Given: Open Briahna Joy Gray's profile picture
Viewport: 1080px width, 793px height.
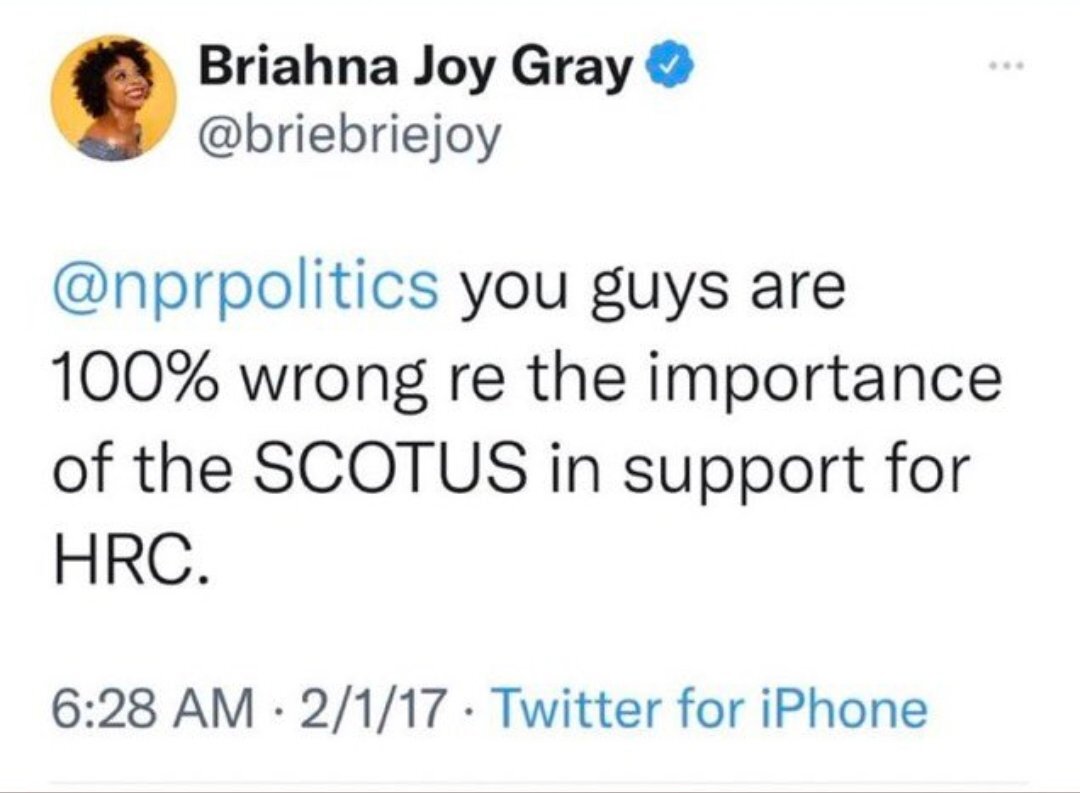Looking at the screenshot, I should 114,98.
